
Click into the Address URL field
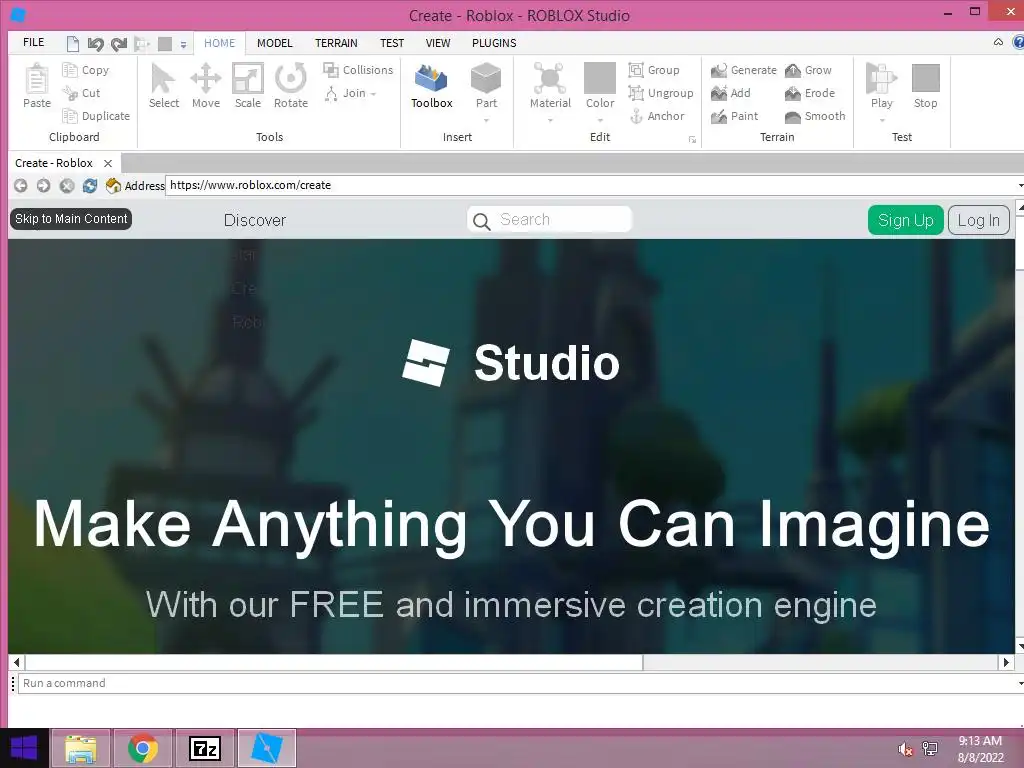[x=591, y=185]
